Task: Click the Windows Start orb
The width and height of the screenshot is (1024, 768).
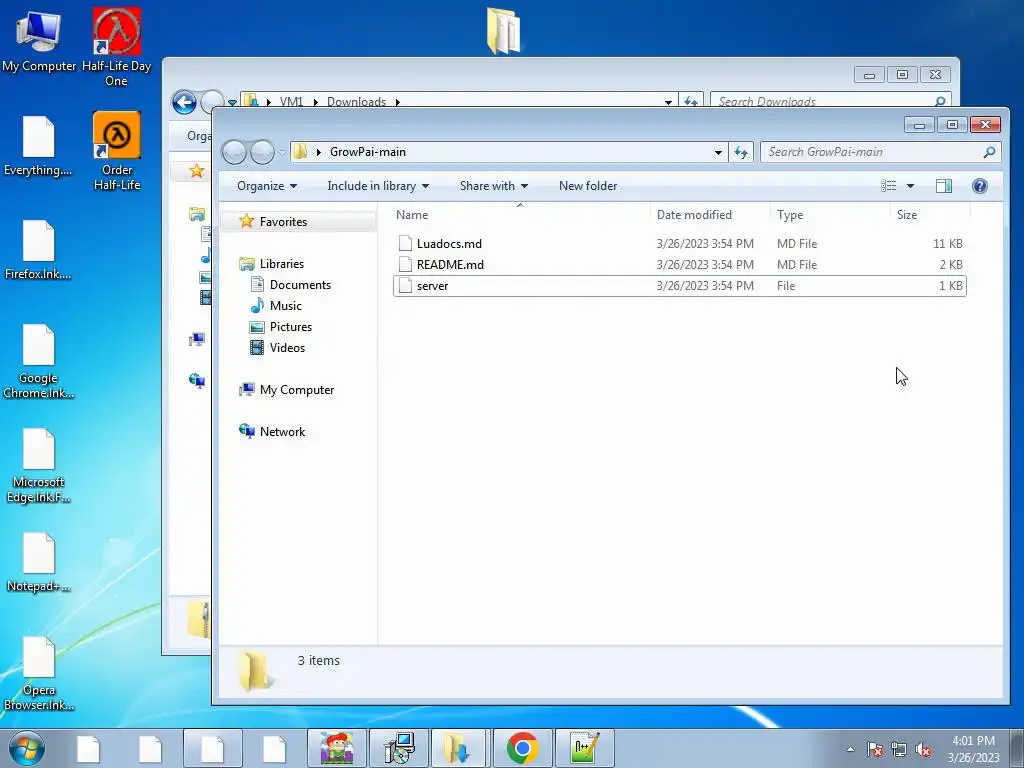Action: [27, 748]
